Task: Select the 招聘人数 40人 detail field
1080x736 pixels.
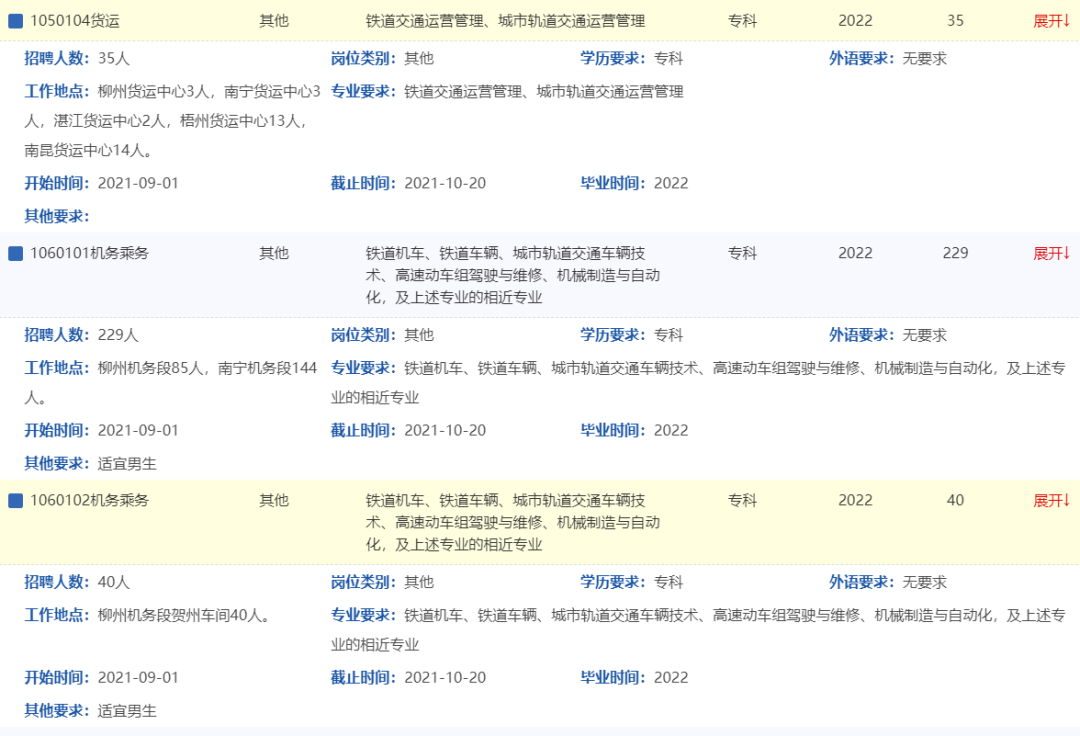Action: click(78, 582)
